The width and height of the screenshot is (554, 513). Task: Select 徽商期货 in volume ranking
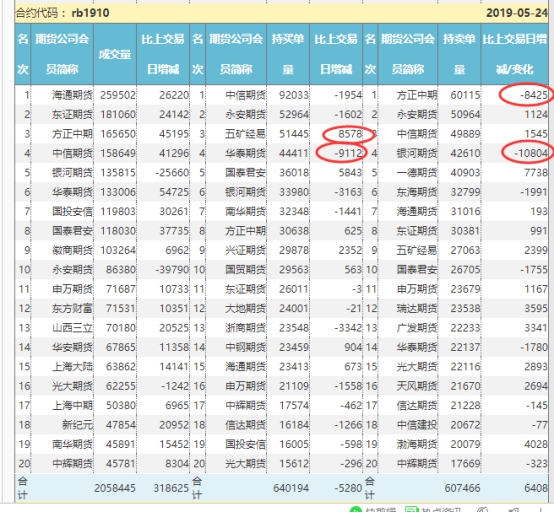[x=72, y=250]
